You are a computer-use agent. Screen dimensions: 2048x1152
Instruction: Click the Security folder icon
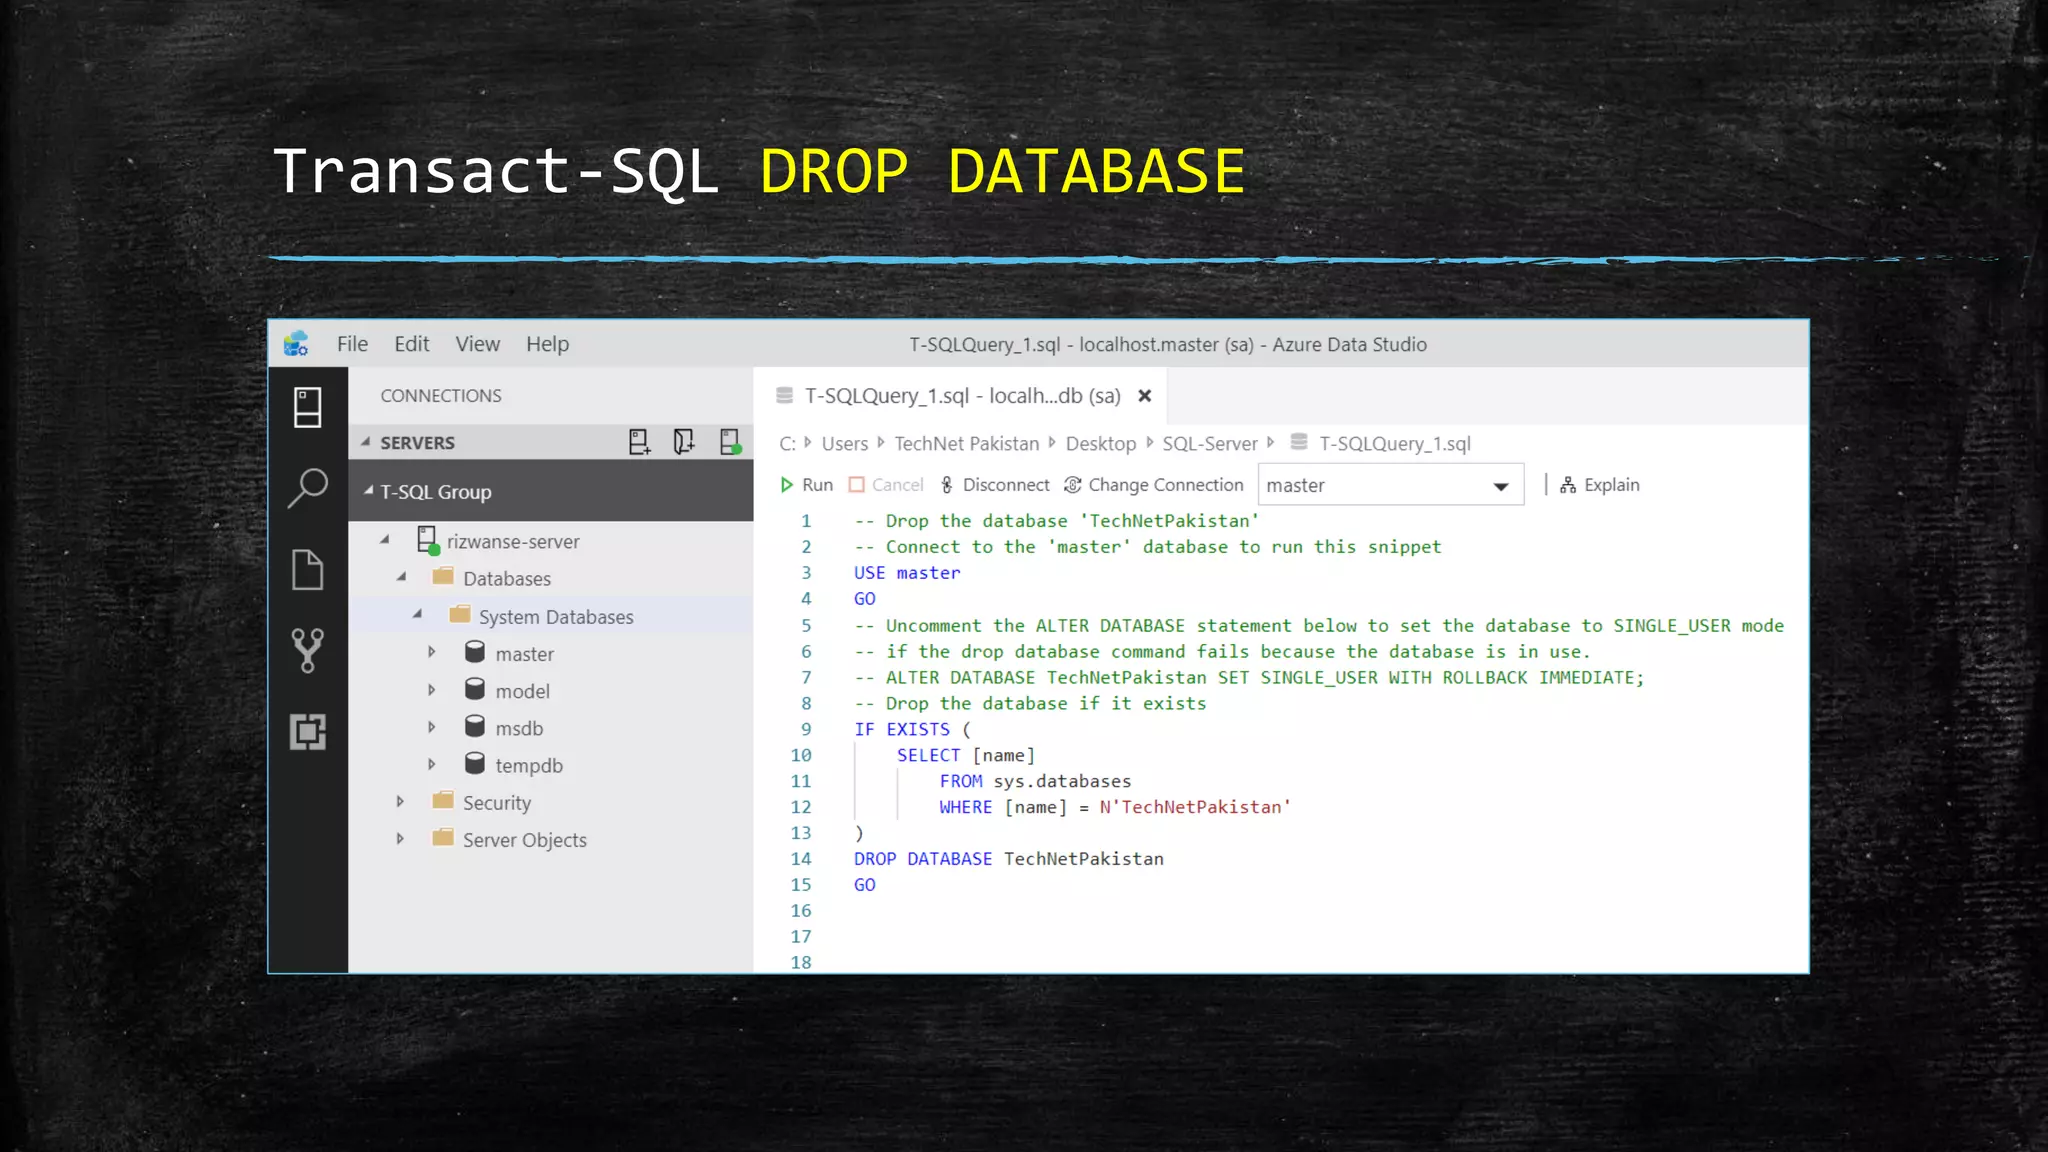pyautogui.click(x=443, y=801)
